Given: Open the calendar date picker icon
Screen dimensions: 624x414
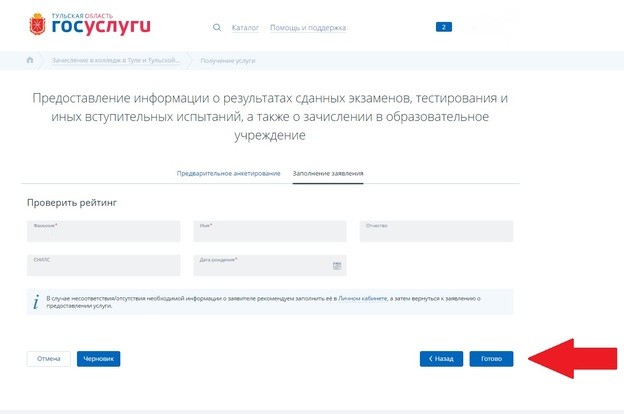Looking at the screenshot, I should 337,266.
